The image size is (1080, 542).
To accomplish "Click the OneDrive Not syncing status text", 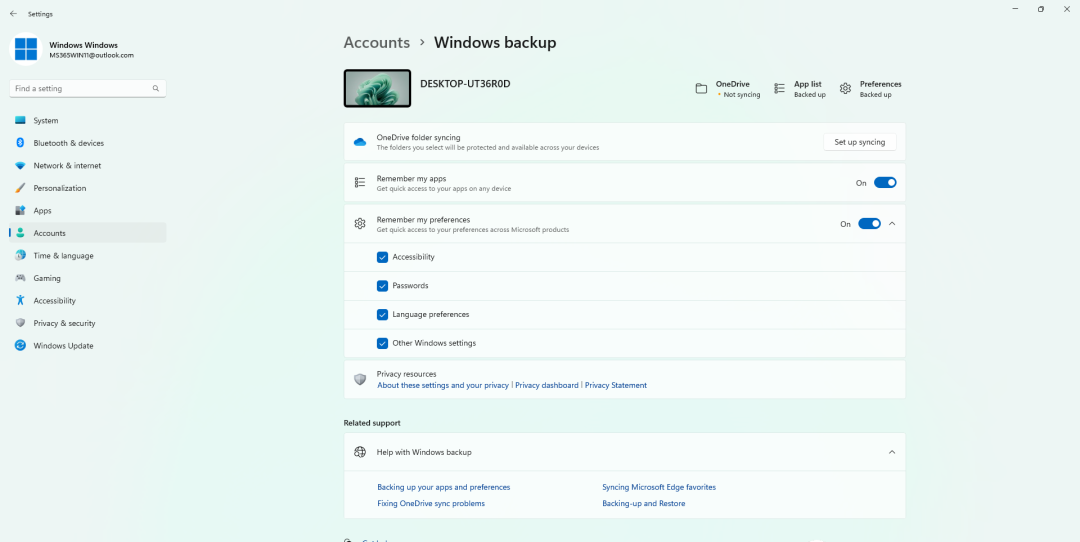I will click(x=742, y=95).
